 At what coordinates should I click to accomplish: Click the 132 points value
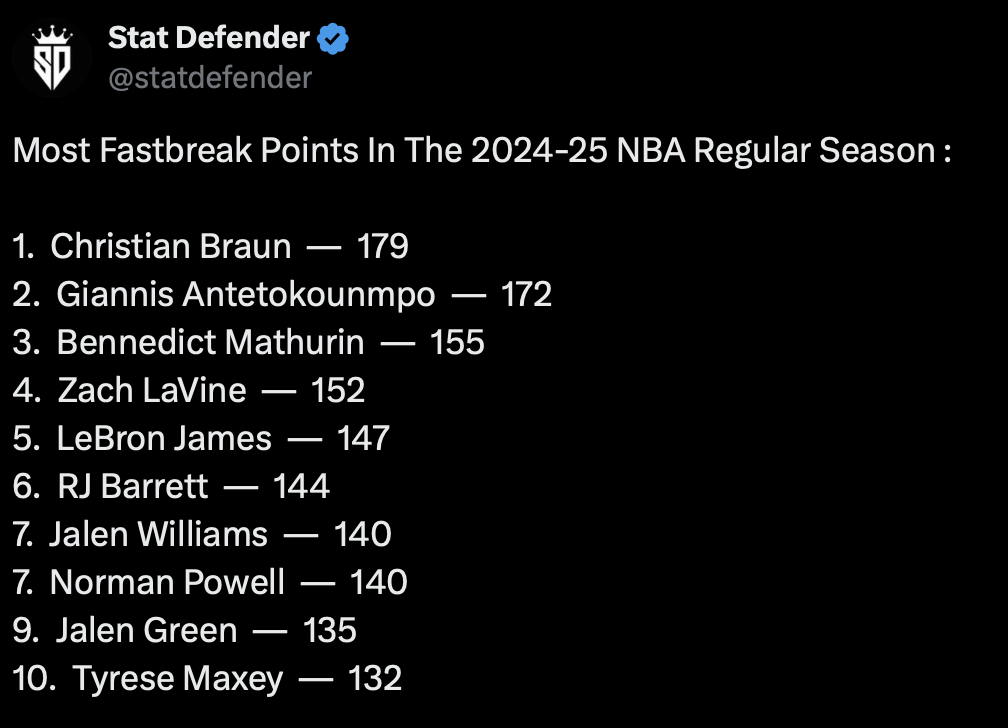375,678
